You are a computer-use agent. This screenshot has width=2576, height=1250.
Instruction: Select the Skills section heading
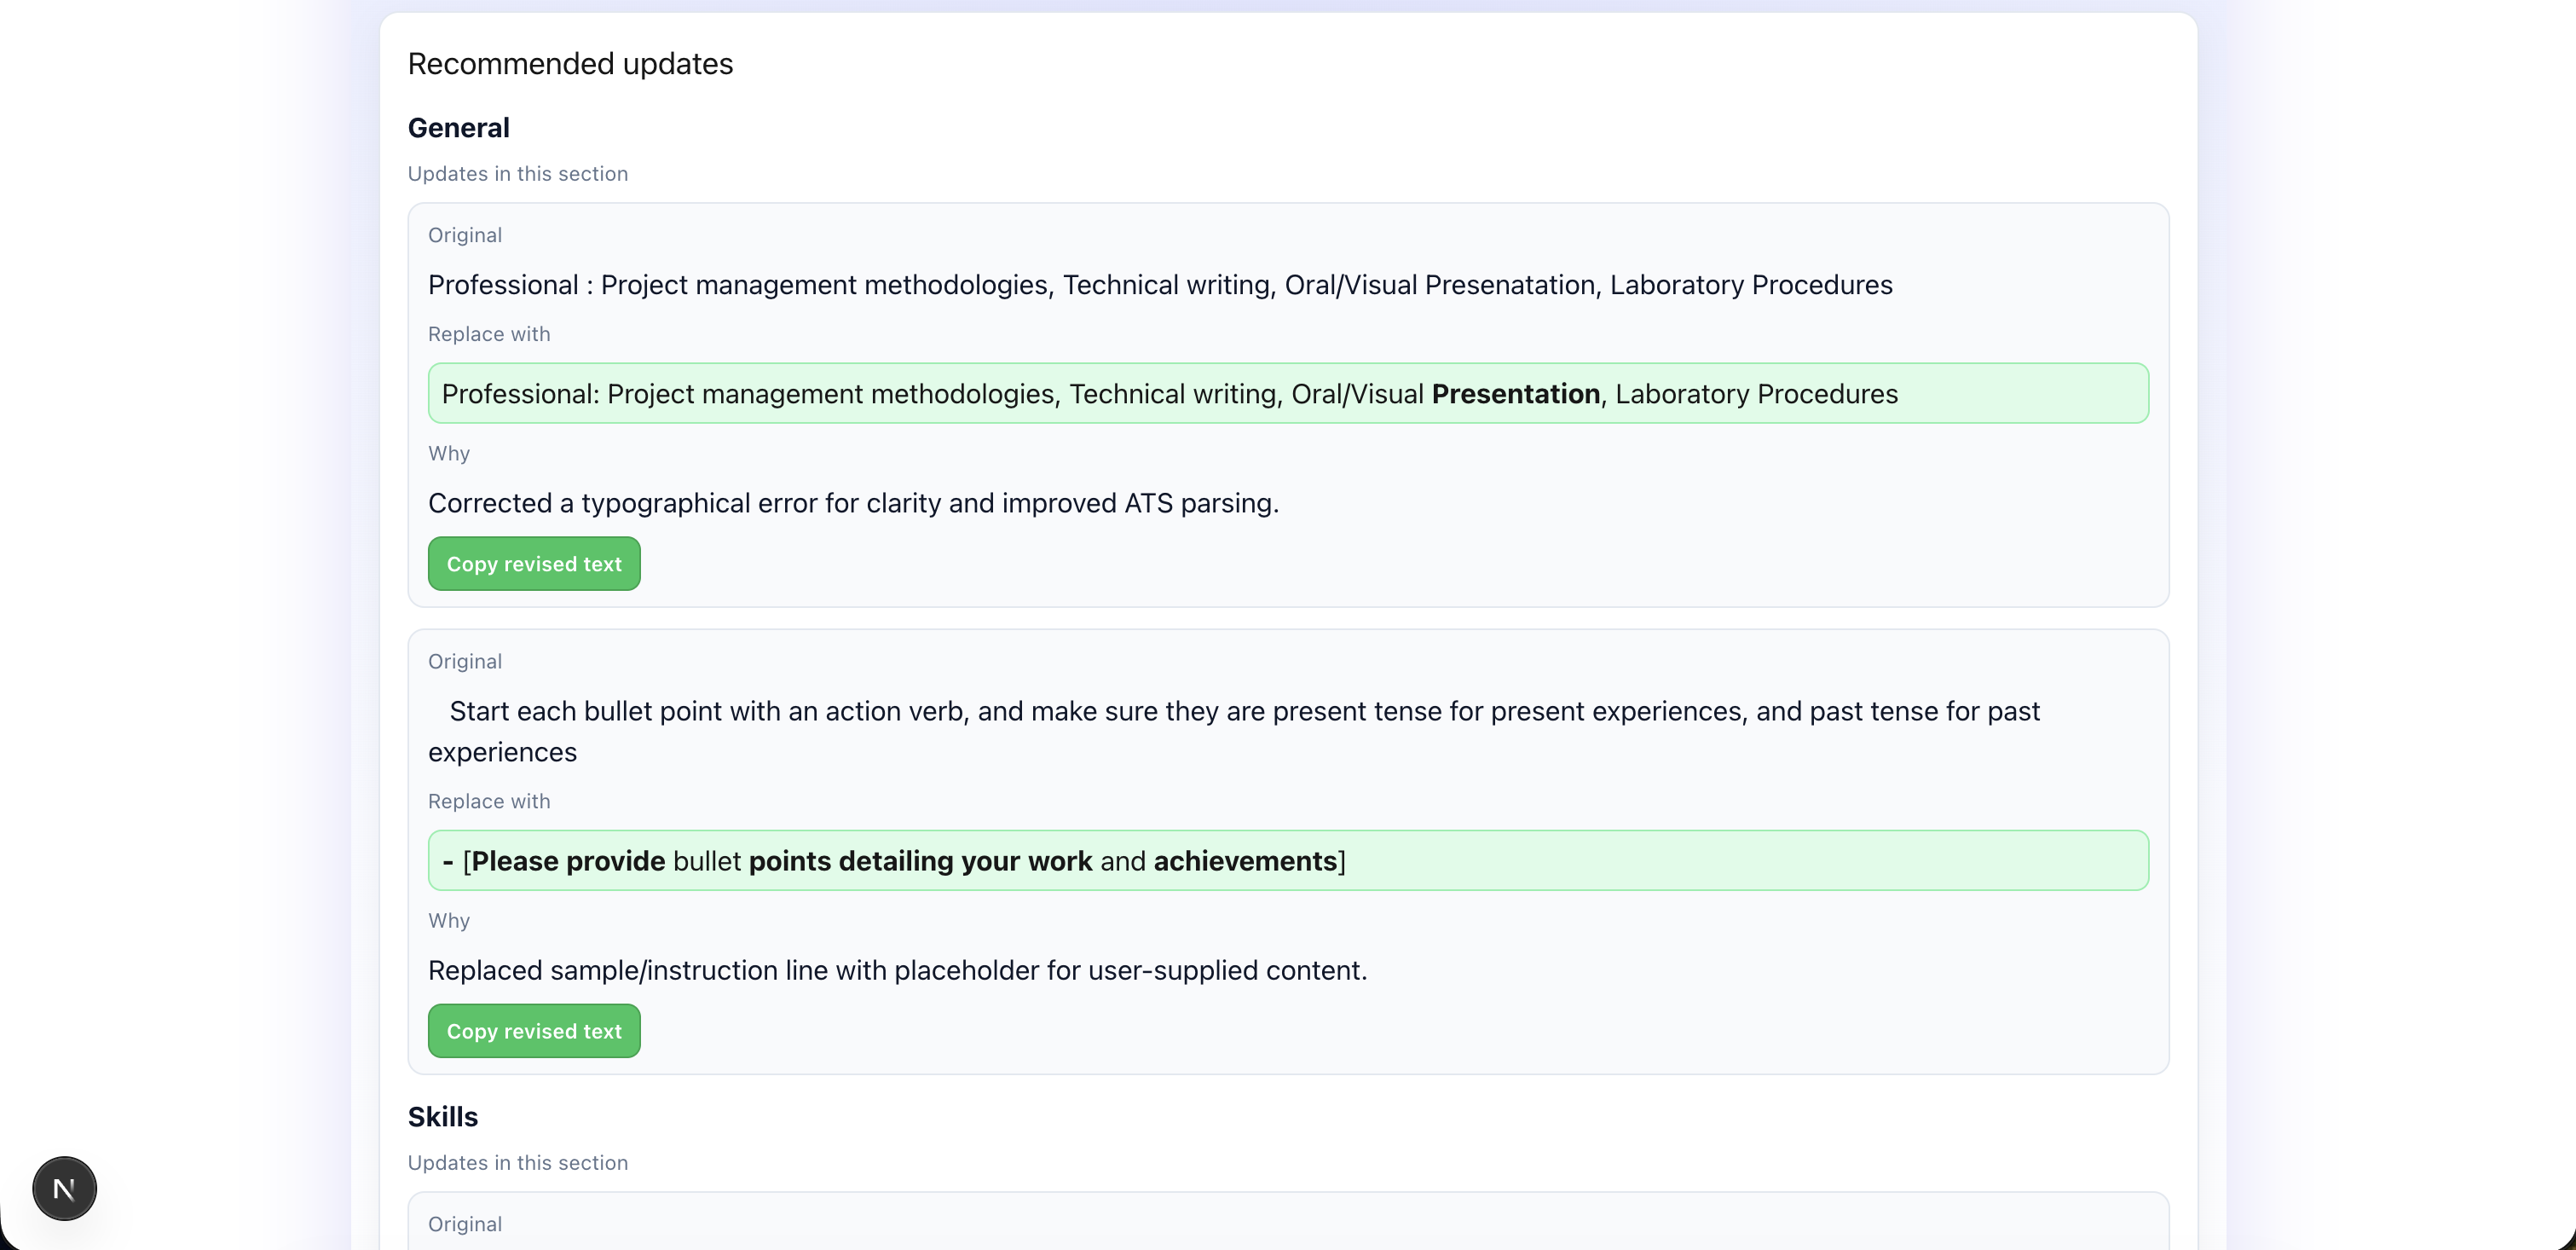(x=442, y=1117)
